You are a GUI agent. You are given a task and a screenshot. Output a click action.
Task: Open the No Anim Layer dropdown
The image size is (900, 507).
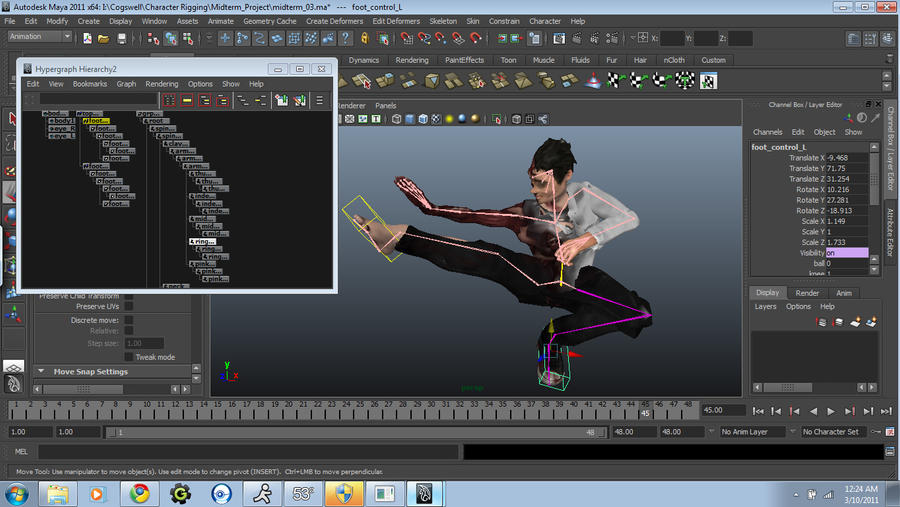tap(752, 432)
